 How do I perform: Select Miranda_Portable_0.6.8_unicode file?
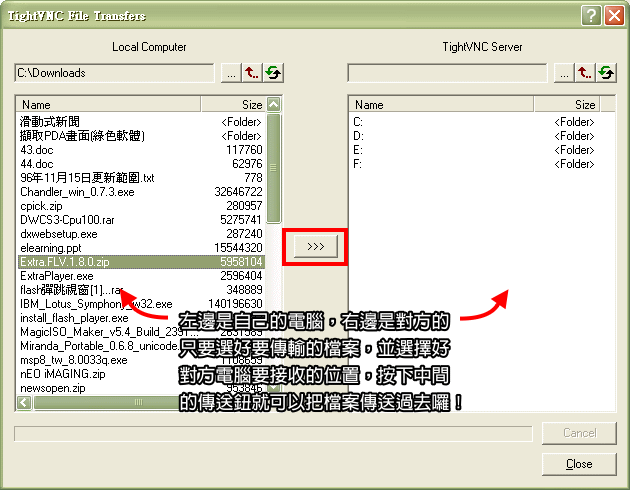pos(141,346)
